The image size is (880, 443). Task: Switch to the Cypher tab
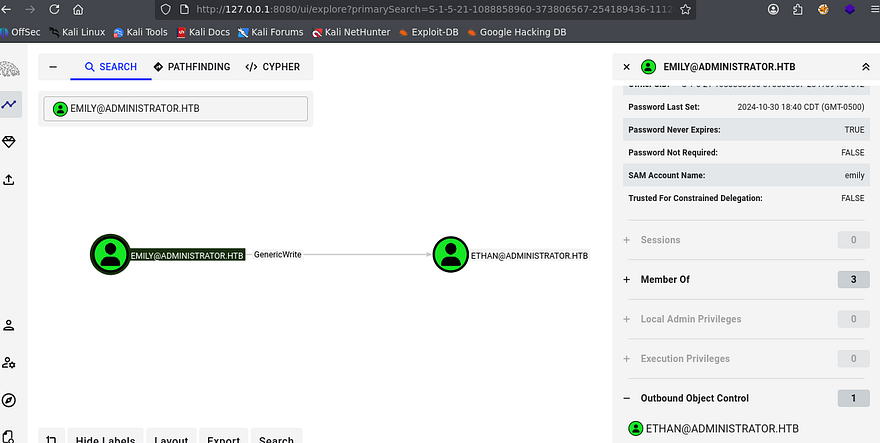(x=272, y=67)
